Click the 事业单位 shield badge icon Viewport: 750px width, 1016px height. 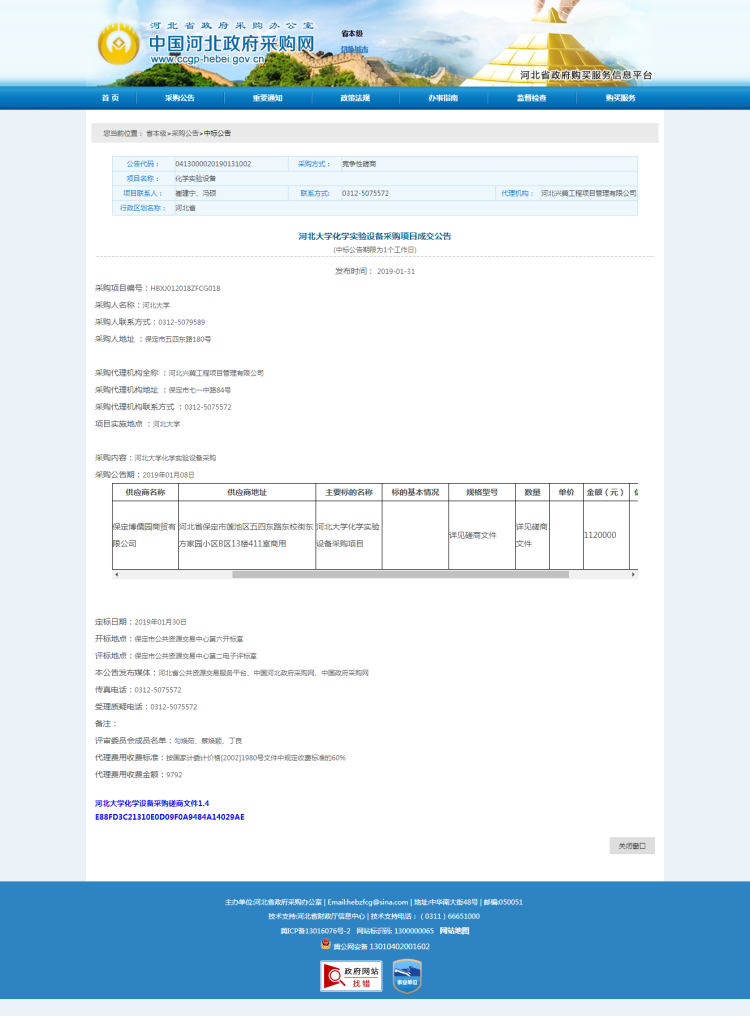pyautogui.click(x=407, y=976)
